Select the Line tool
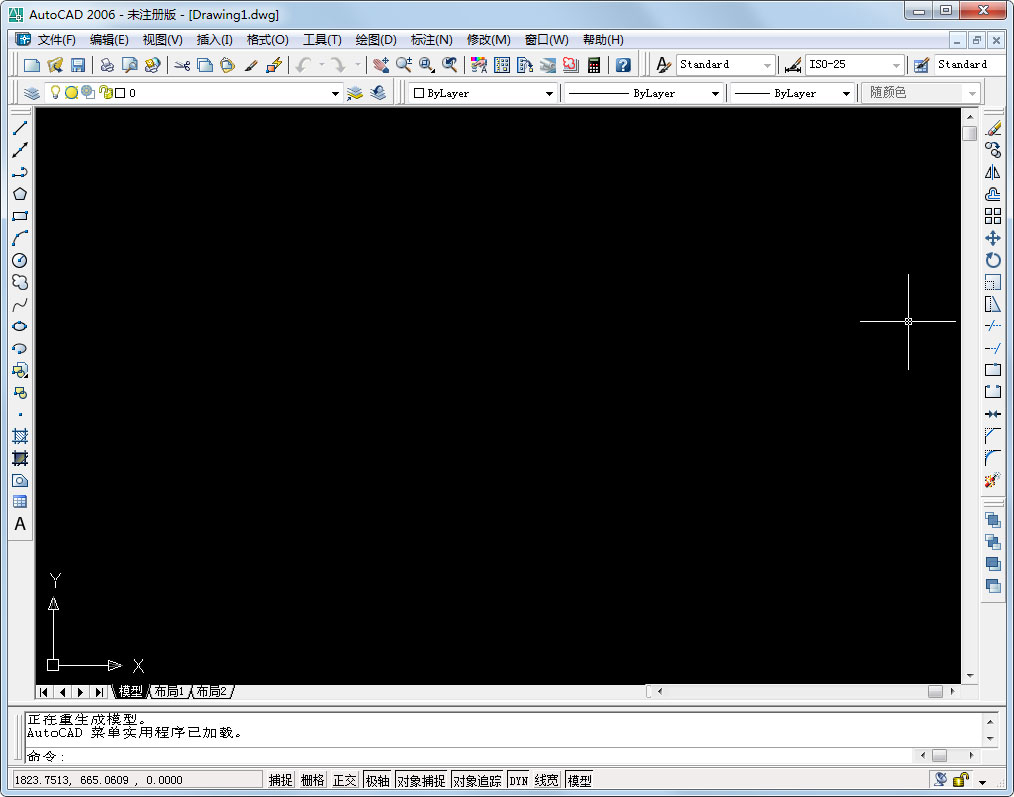The image size is (1014, 797). (x=20, y=128)
